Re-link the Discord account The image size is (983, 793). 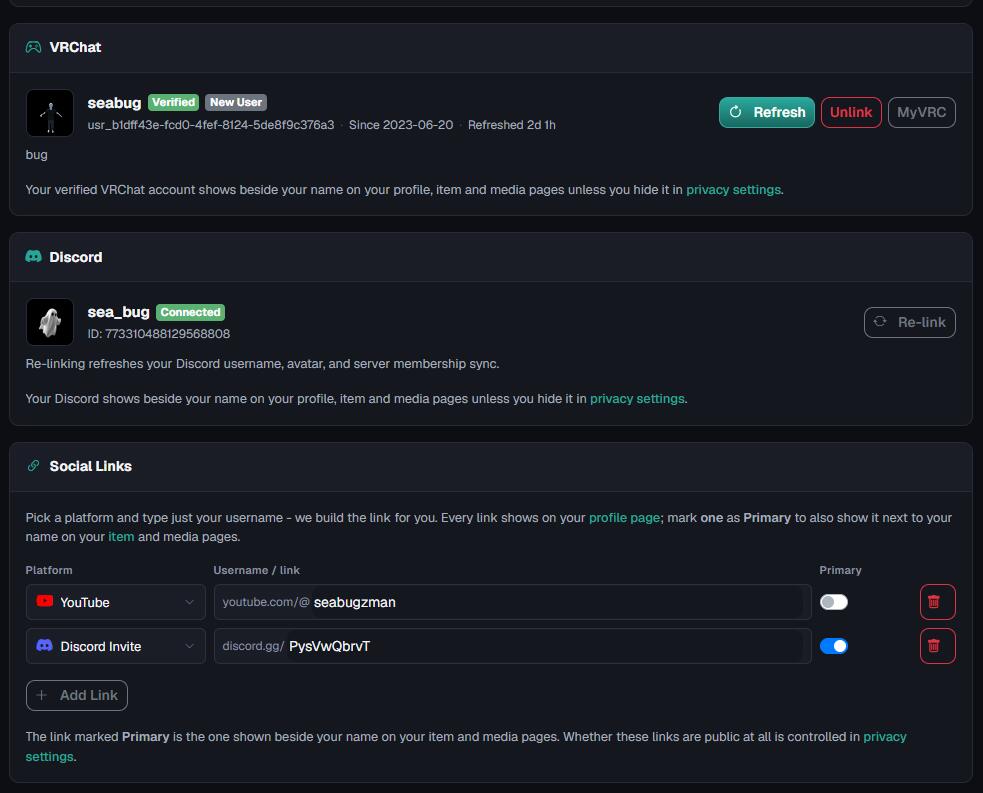[910, 322]
